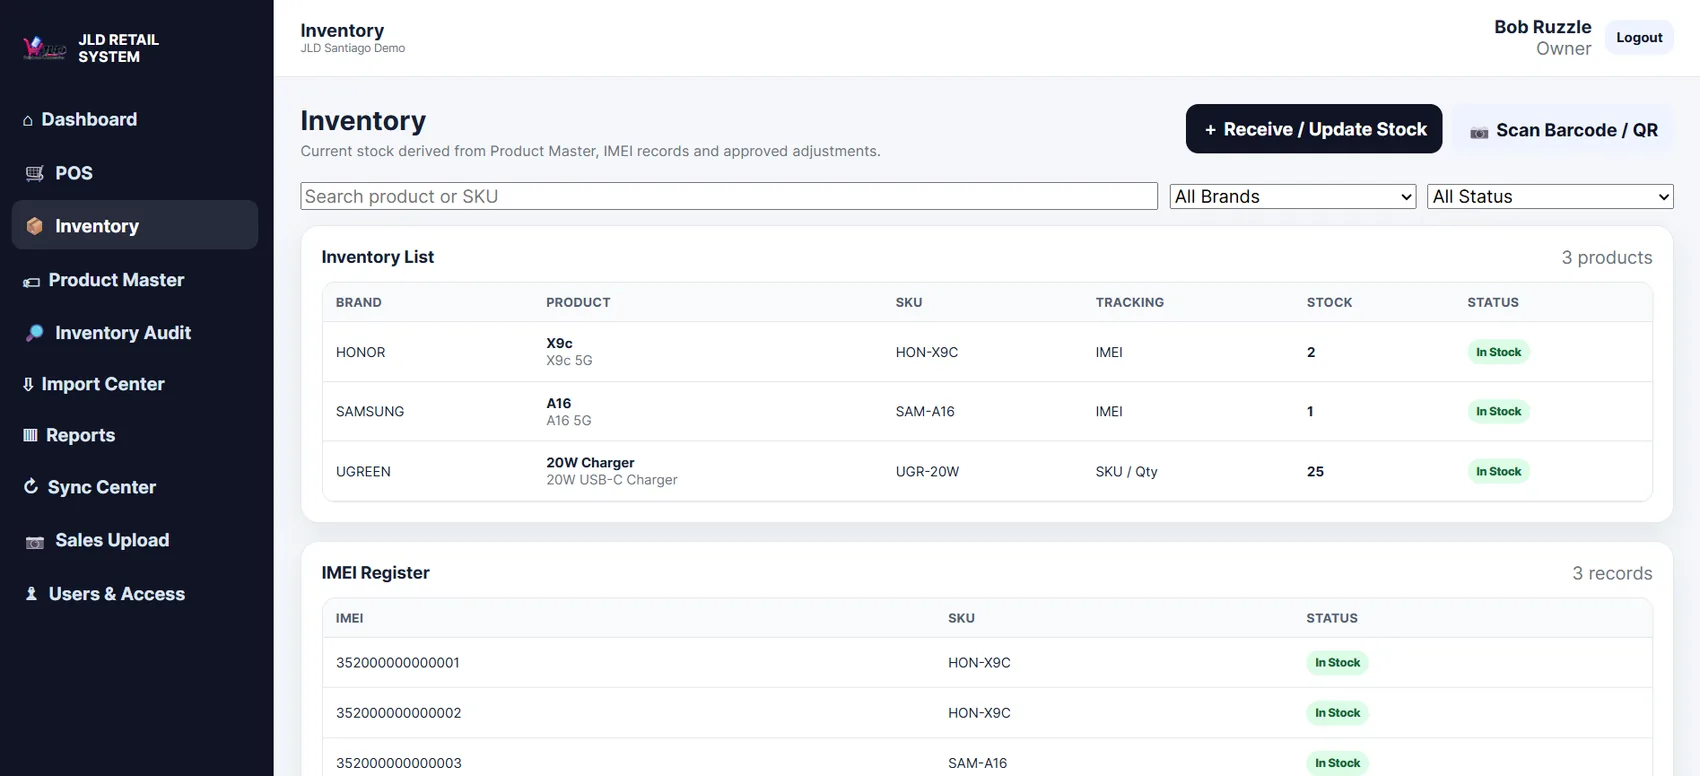Click the A16 product name
This screenshot has width=1700, height=776.
point(559,403)
